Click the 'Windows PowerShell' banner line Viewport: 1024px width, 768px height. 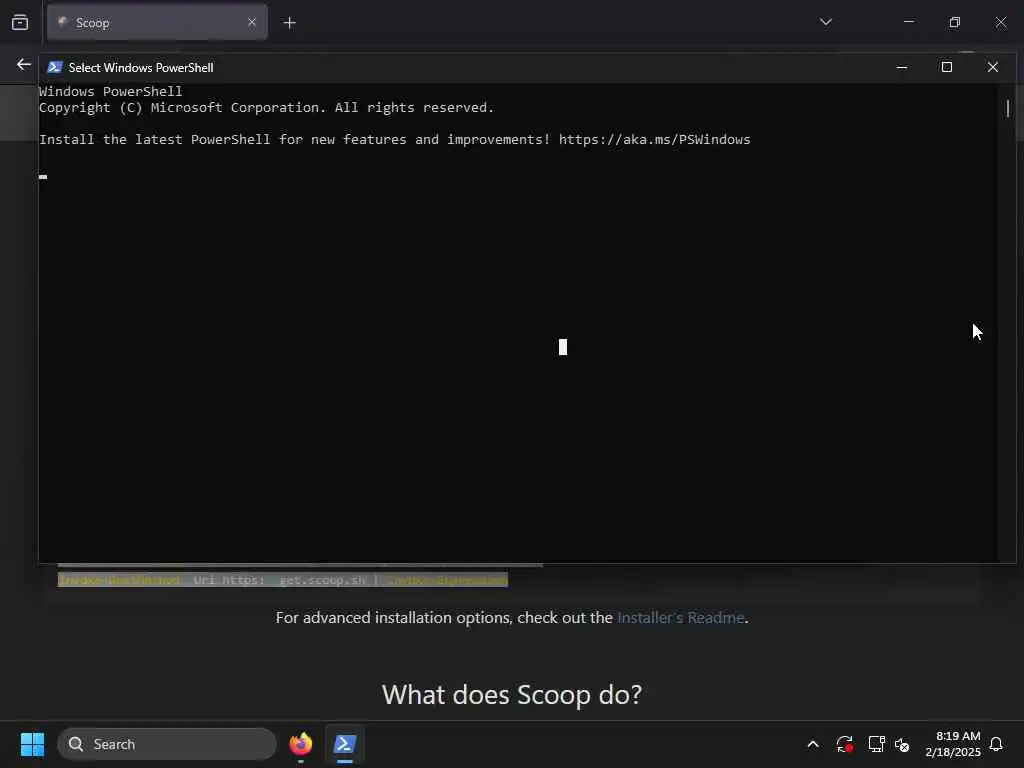point(110,91)
